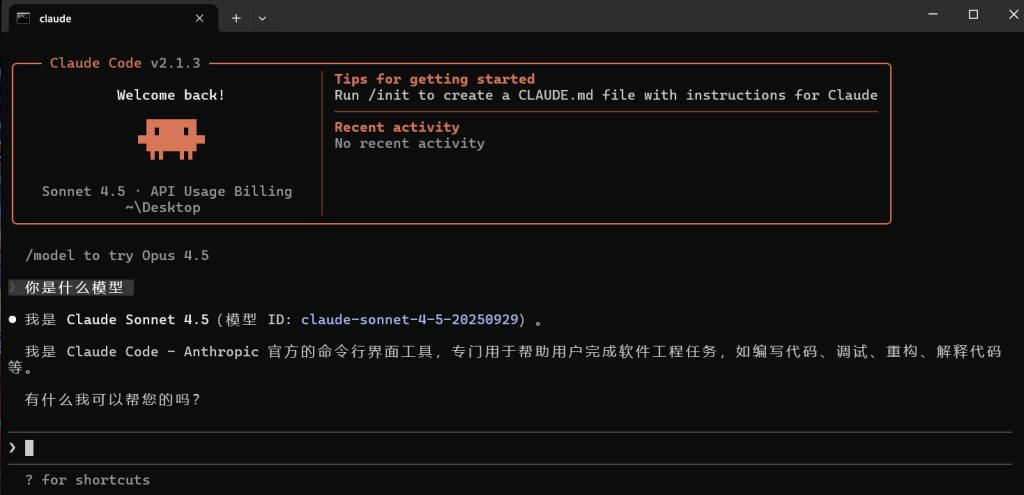Image resolution: width=1024 pixels, height=495 pixels.
Task: Click the "Sonnet 4.5 · API Usage Billing" text
Action: 167,191
